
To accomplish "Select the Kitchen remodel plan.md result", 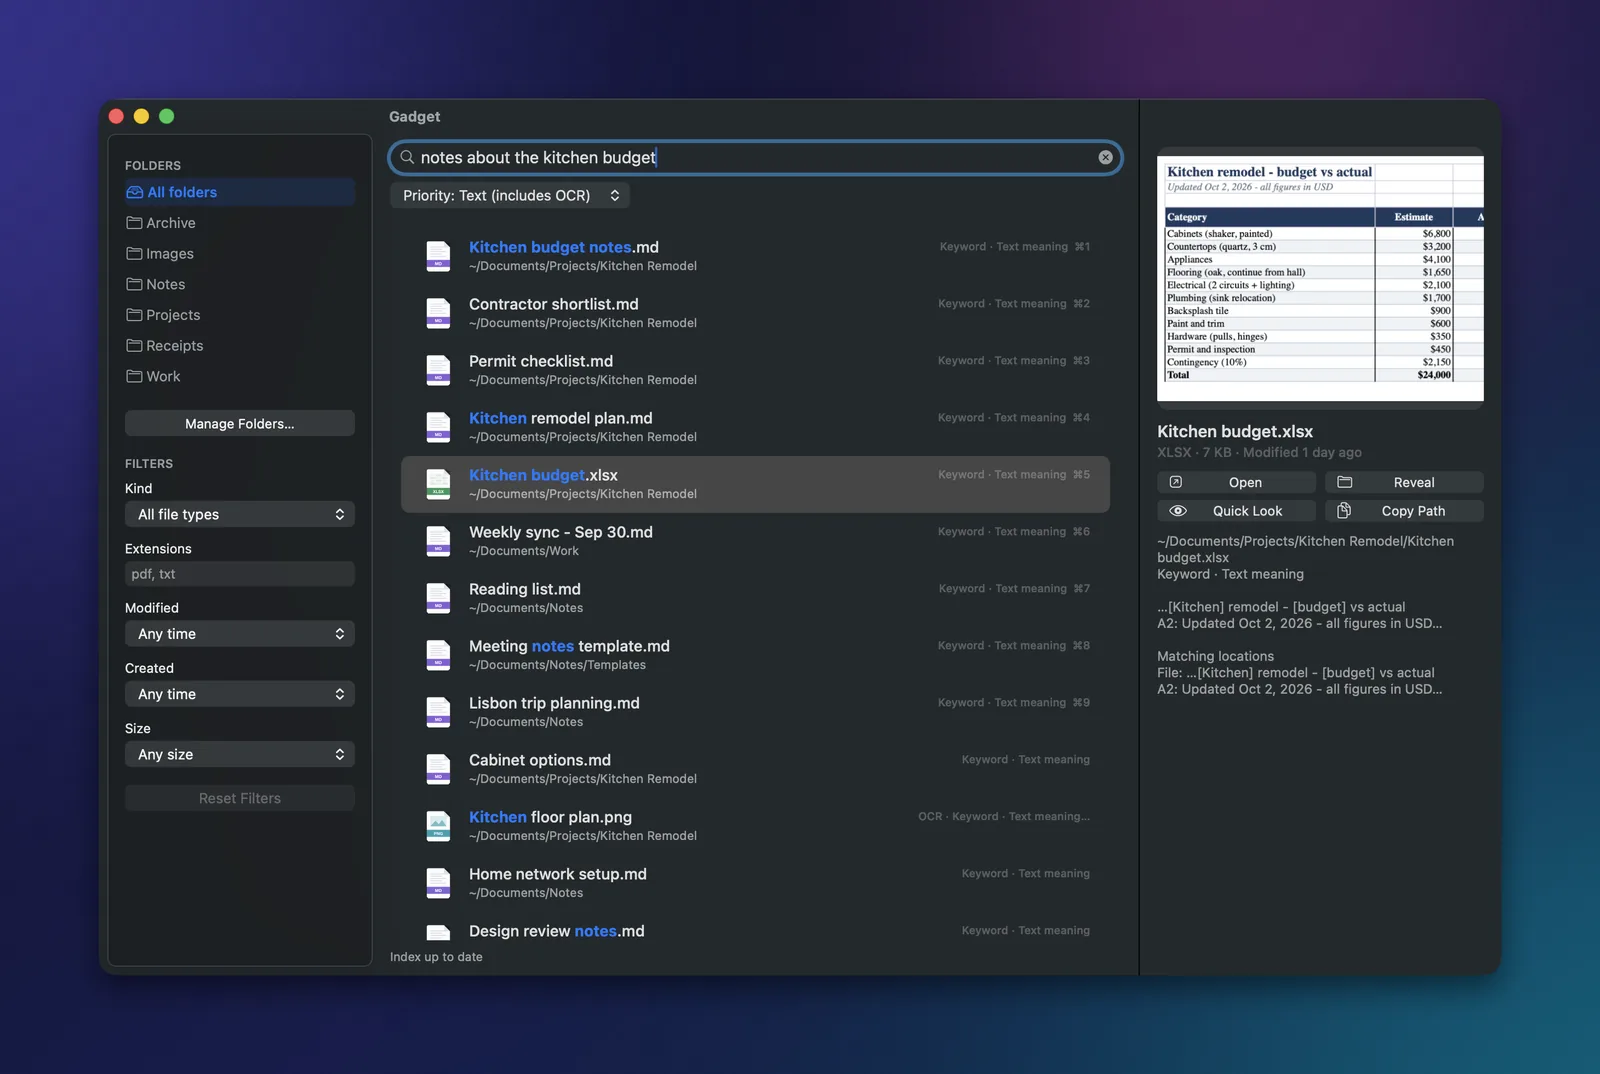I will coord(755,427).
